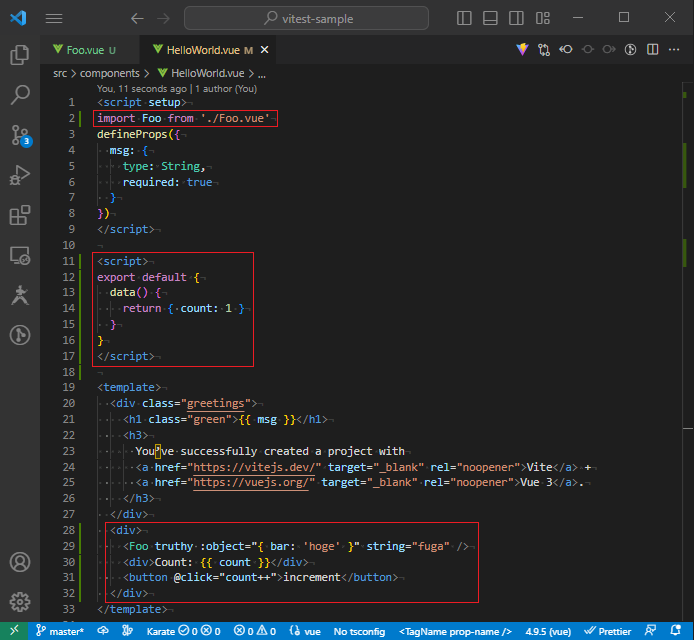
Task: Open the Remote Explorer view
Action: point(19,255)
